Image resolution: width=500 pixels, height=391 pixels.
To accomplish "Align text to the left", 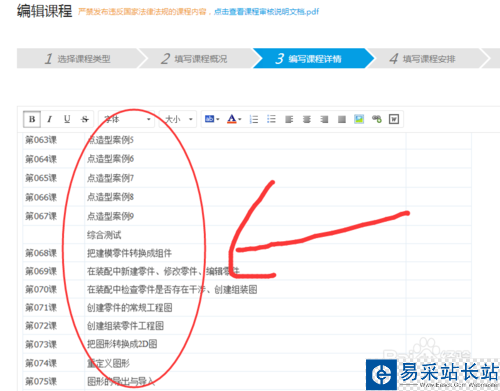I will (x=289, y=119).
